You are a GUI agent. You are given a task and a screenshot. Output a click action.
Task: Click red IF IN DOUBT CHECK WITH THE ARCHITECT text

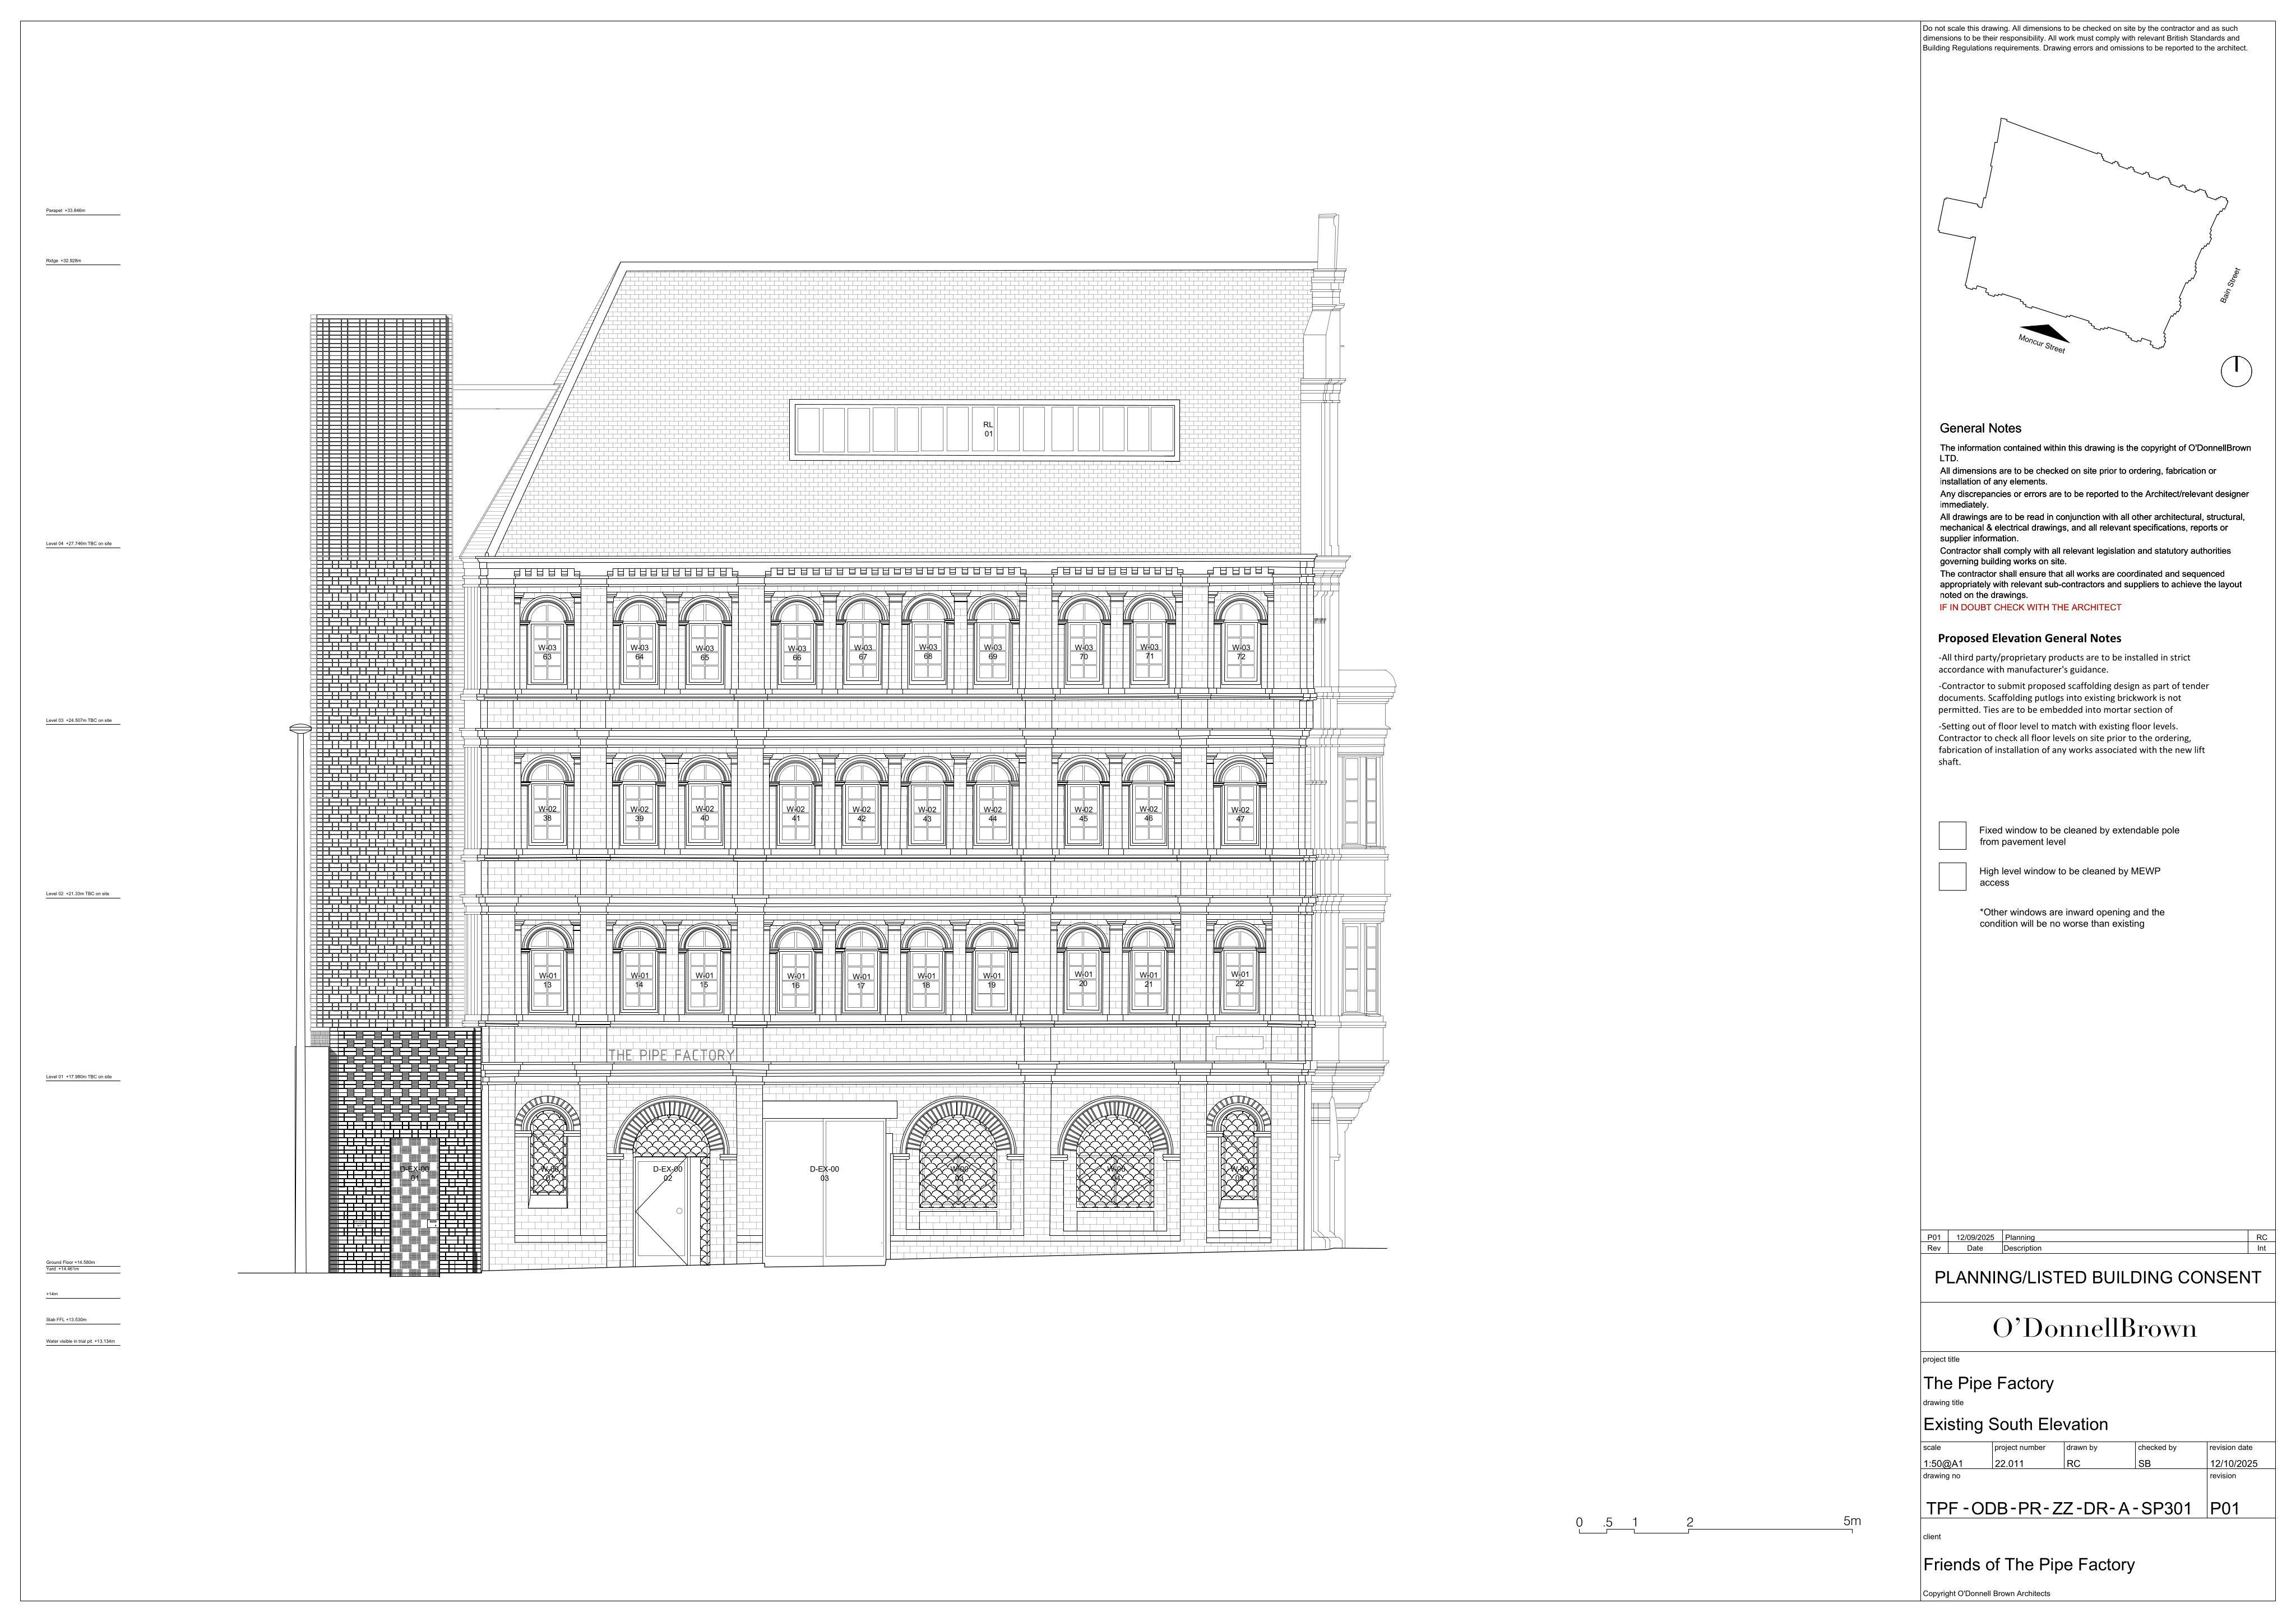(x=2030, y=607)
